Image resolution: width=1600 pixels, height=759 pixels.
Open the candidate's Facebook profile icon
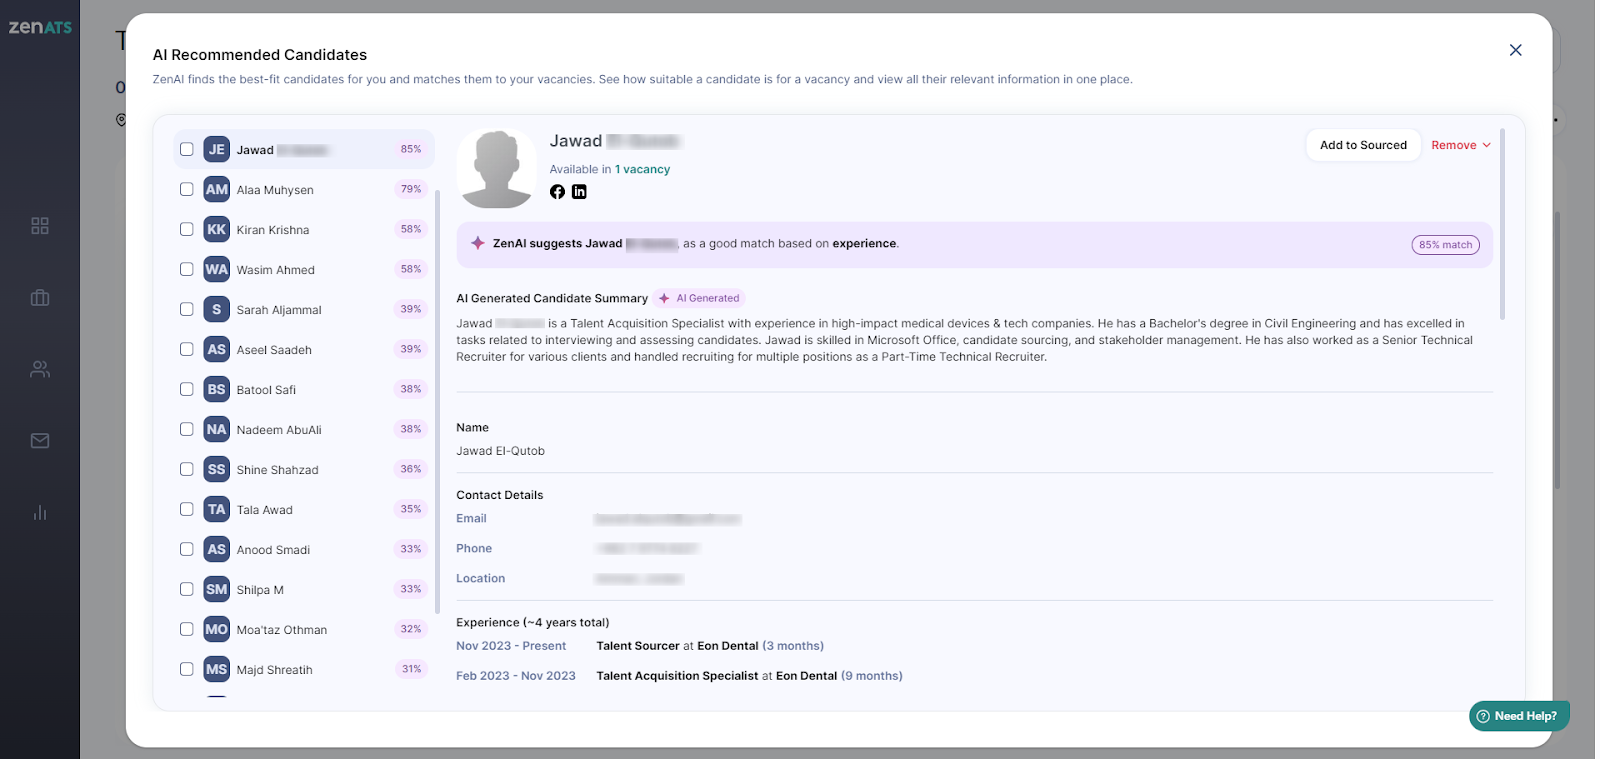click(x=557, y=192)
